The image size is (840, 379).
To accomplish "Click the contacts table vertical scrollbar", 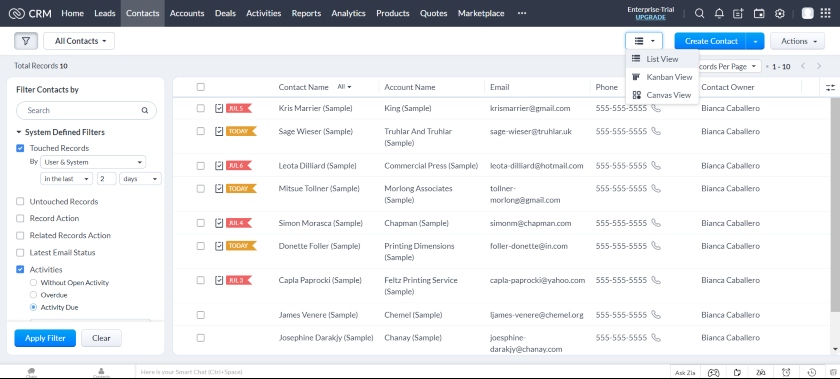I will pyautogui.click(x=835, y=204).
